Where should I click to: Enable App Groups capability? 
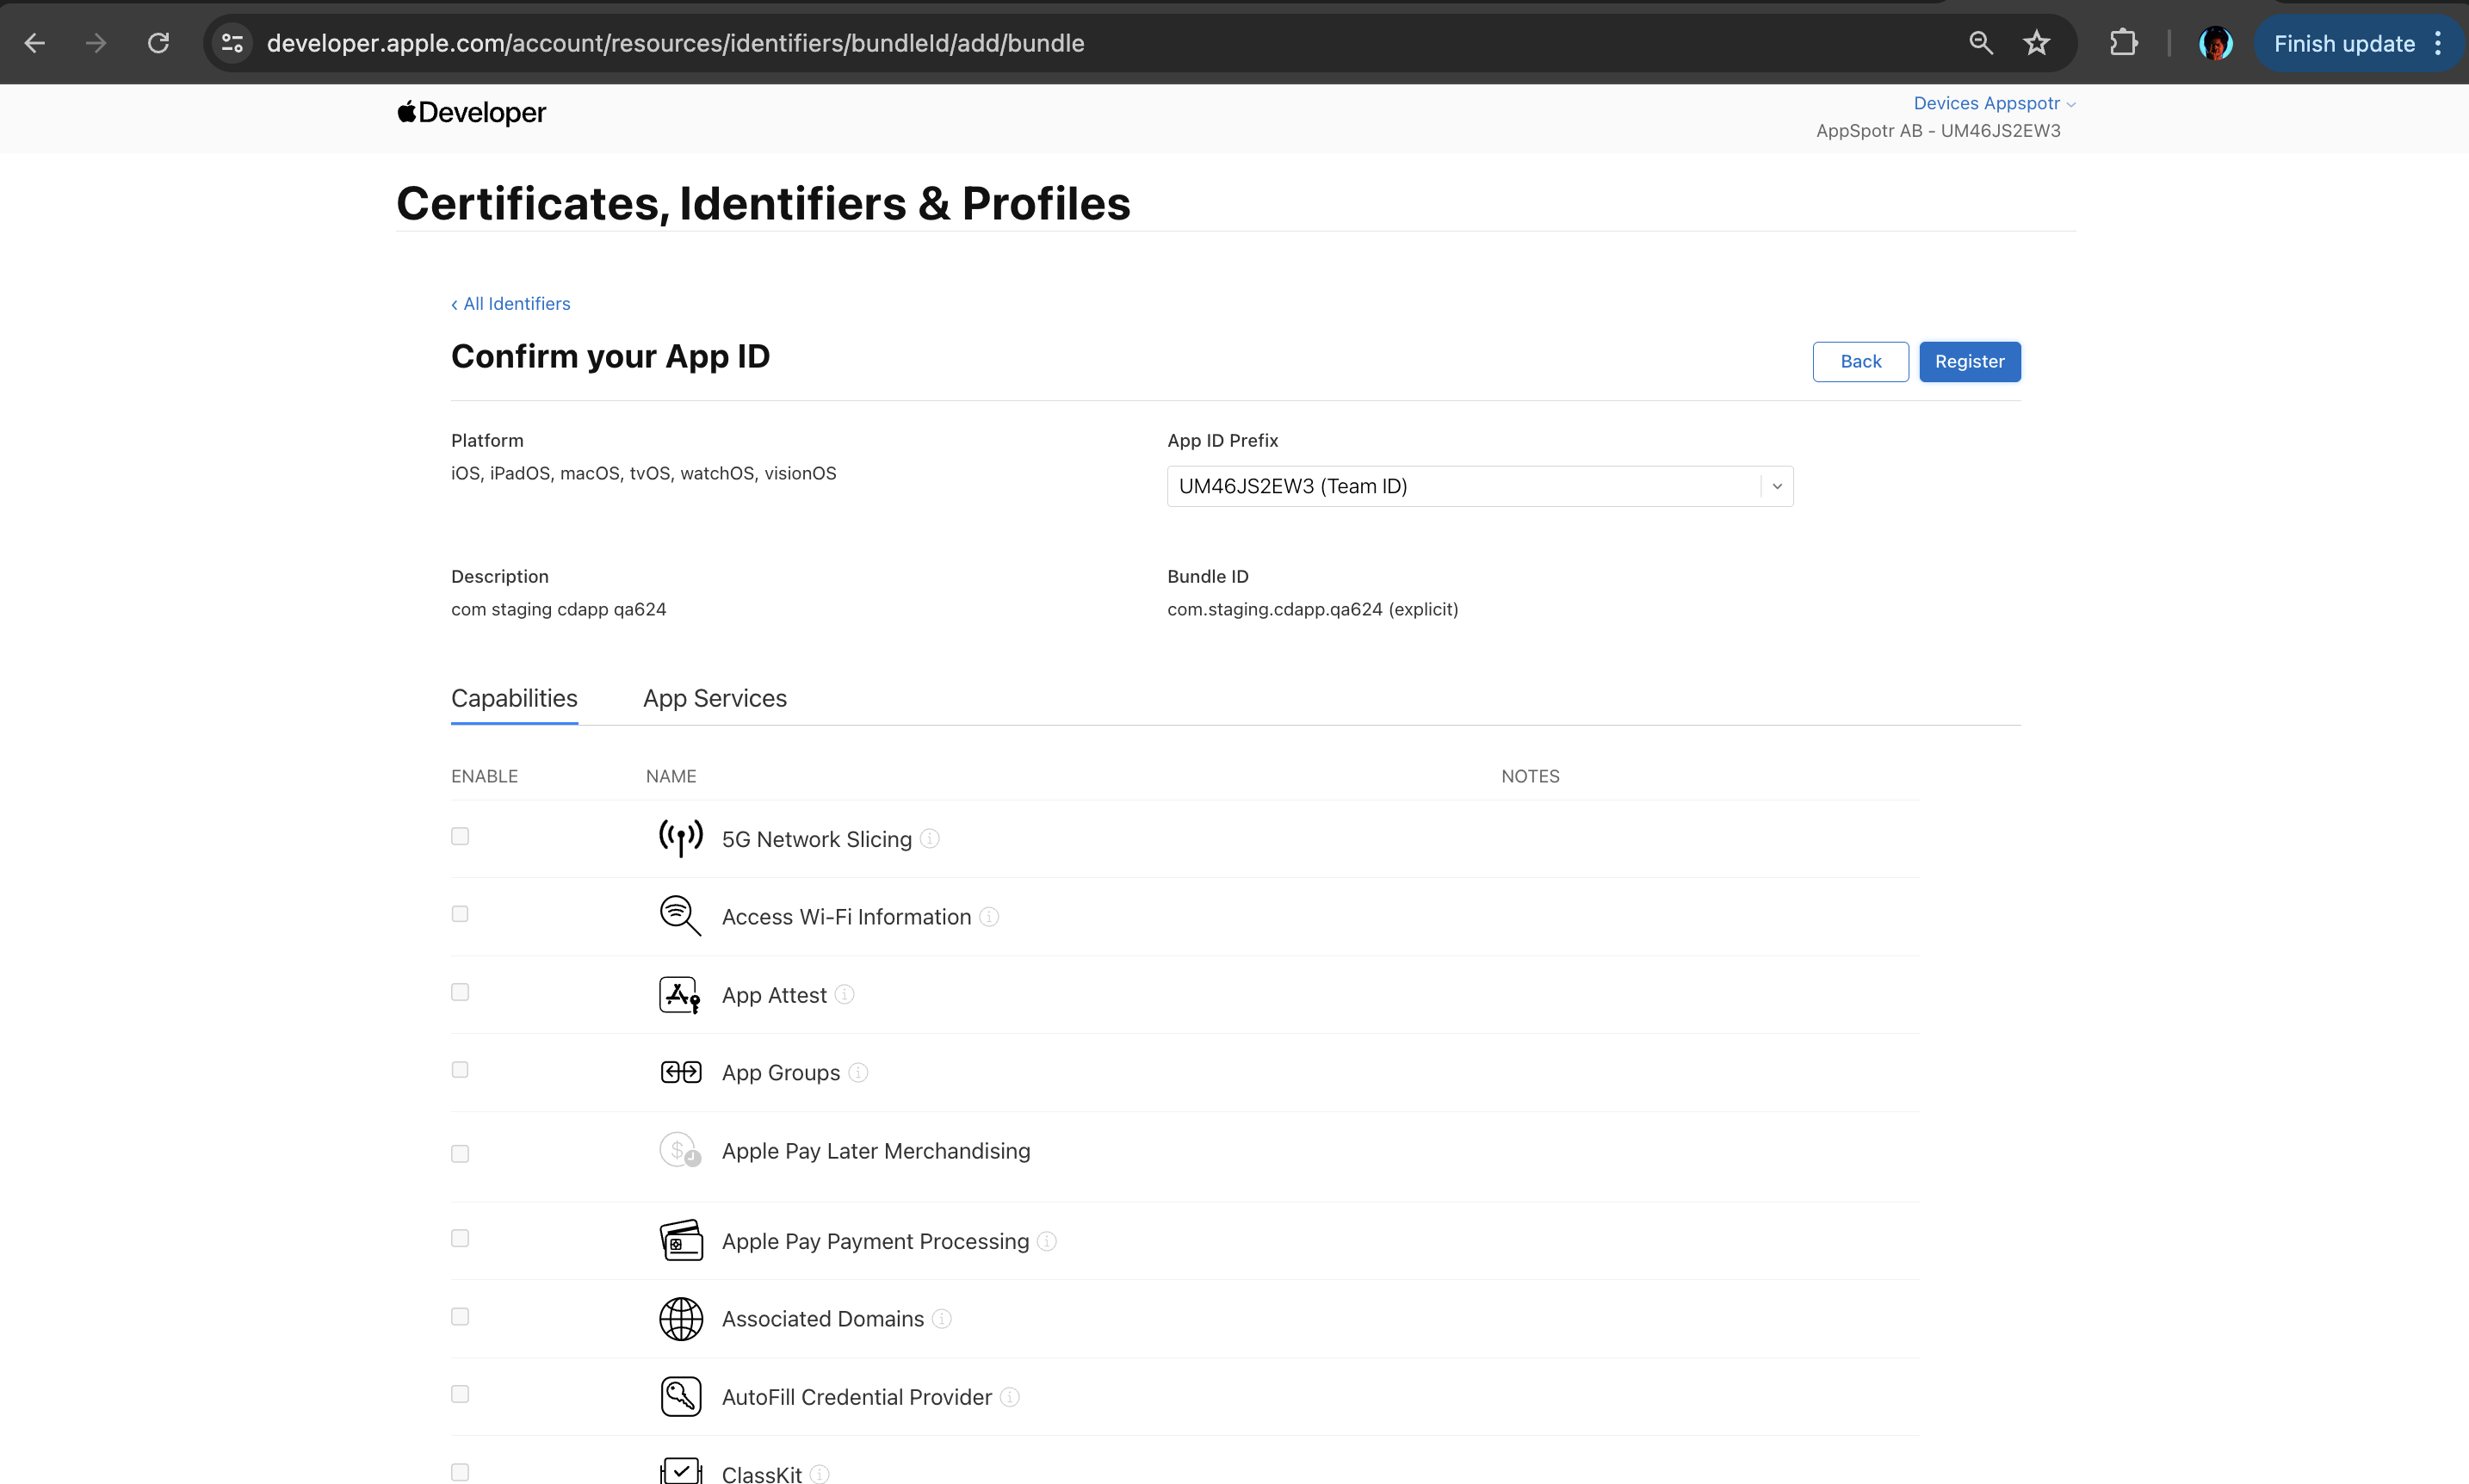(x=460, y=1070)
